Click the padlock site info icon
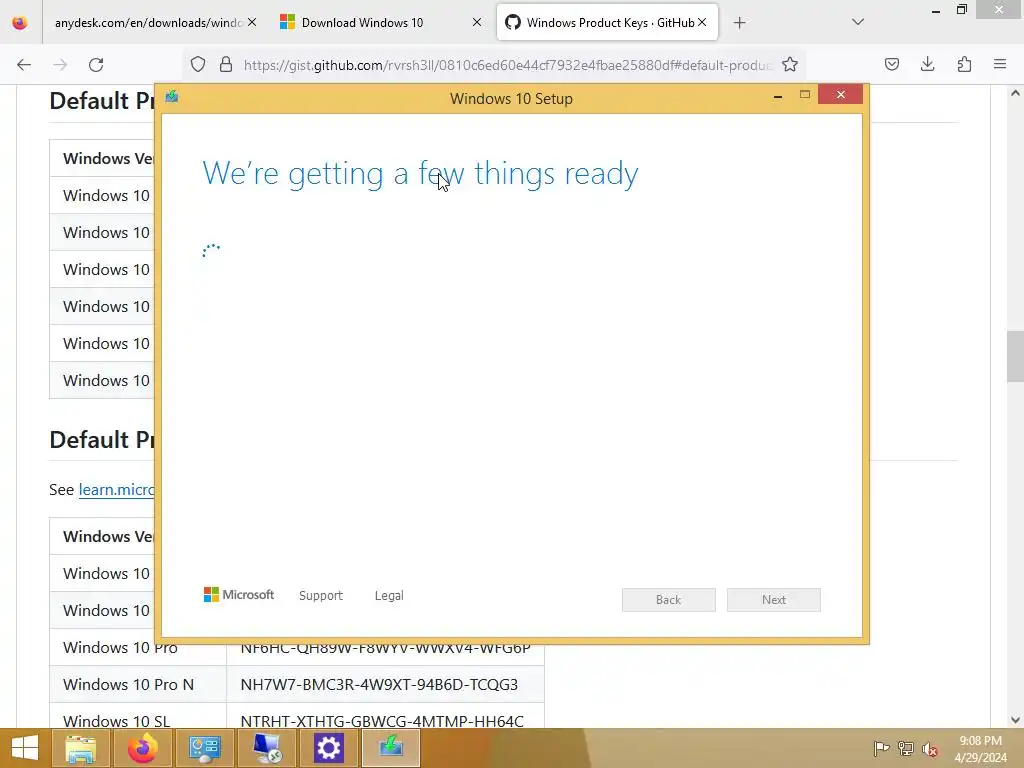 [226, 64]
